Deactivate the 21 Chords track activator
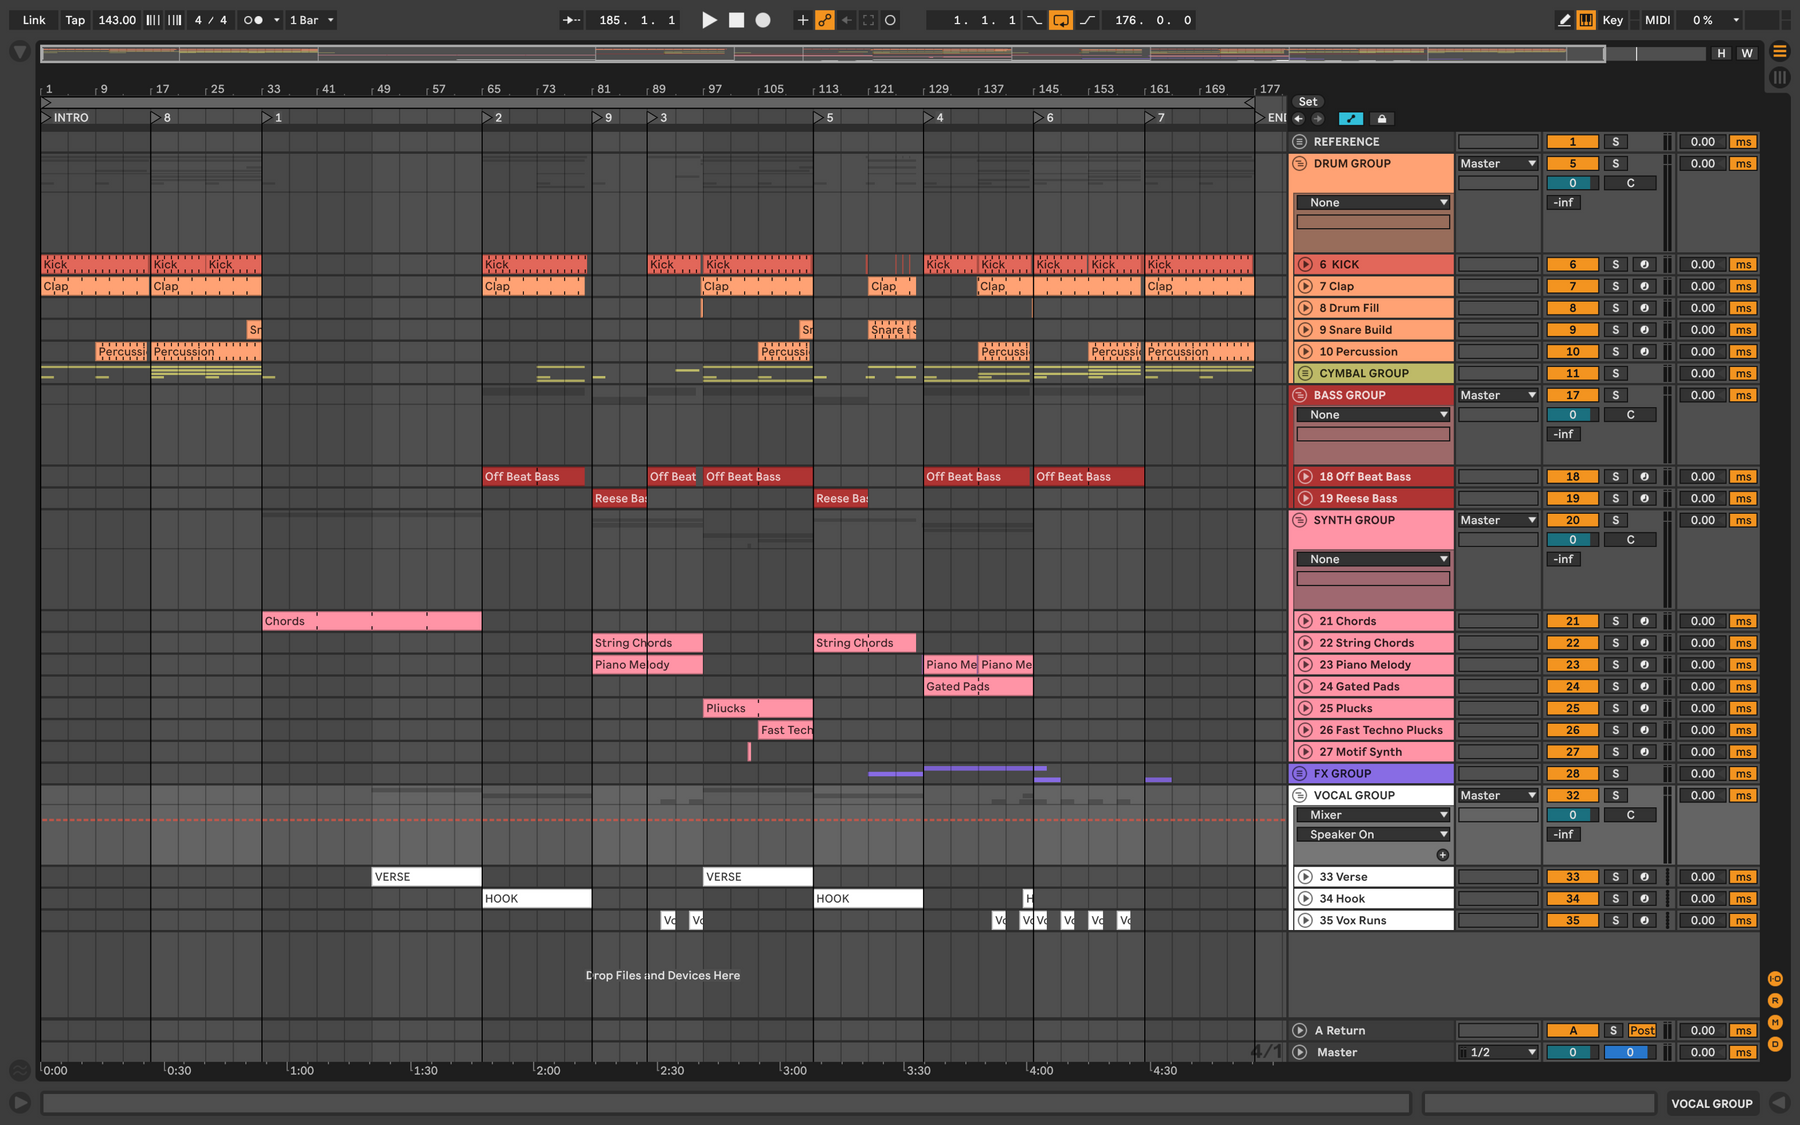Viewport: 1800px width, 1125px height. coord(1573,622)
